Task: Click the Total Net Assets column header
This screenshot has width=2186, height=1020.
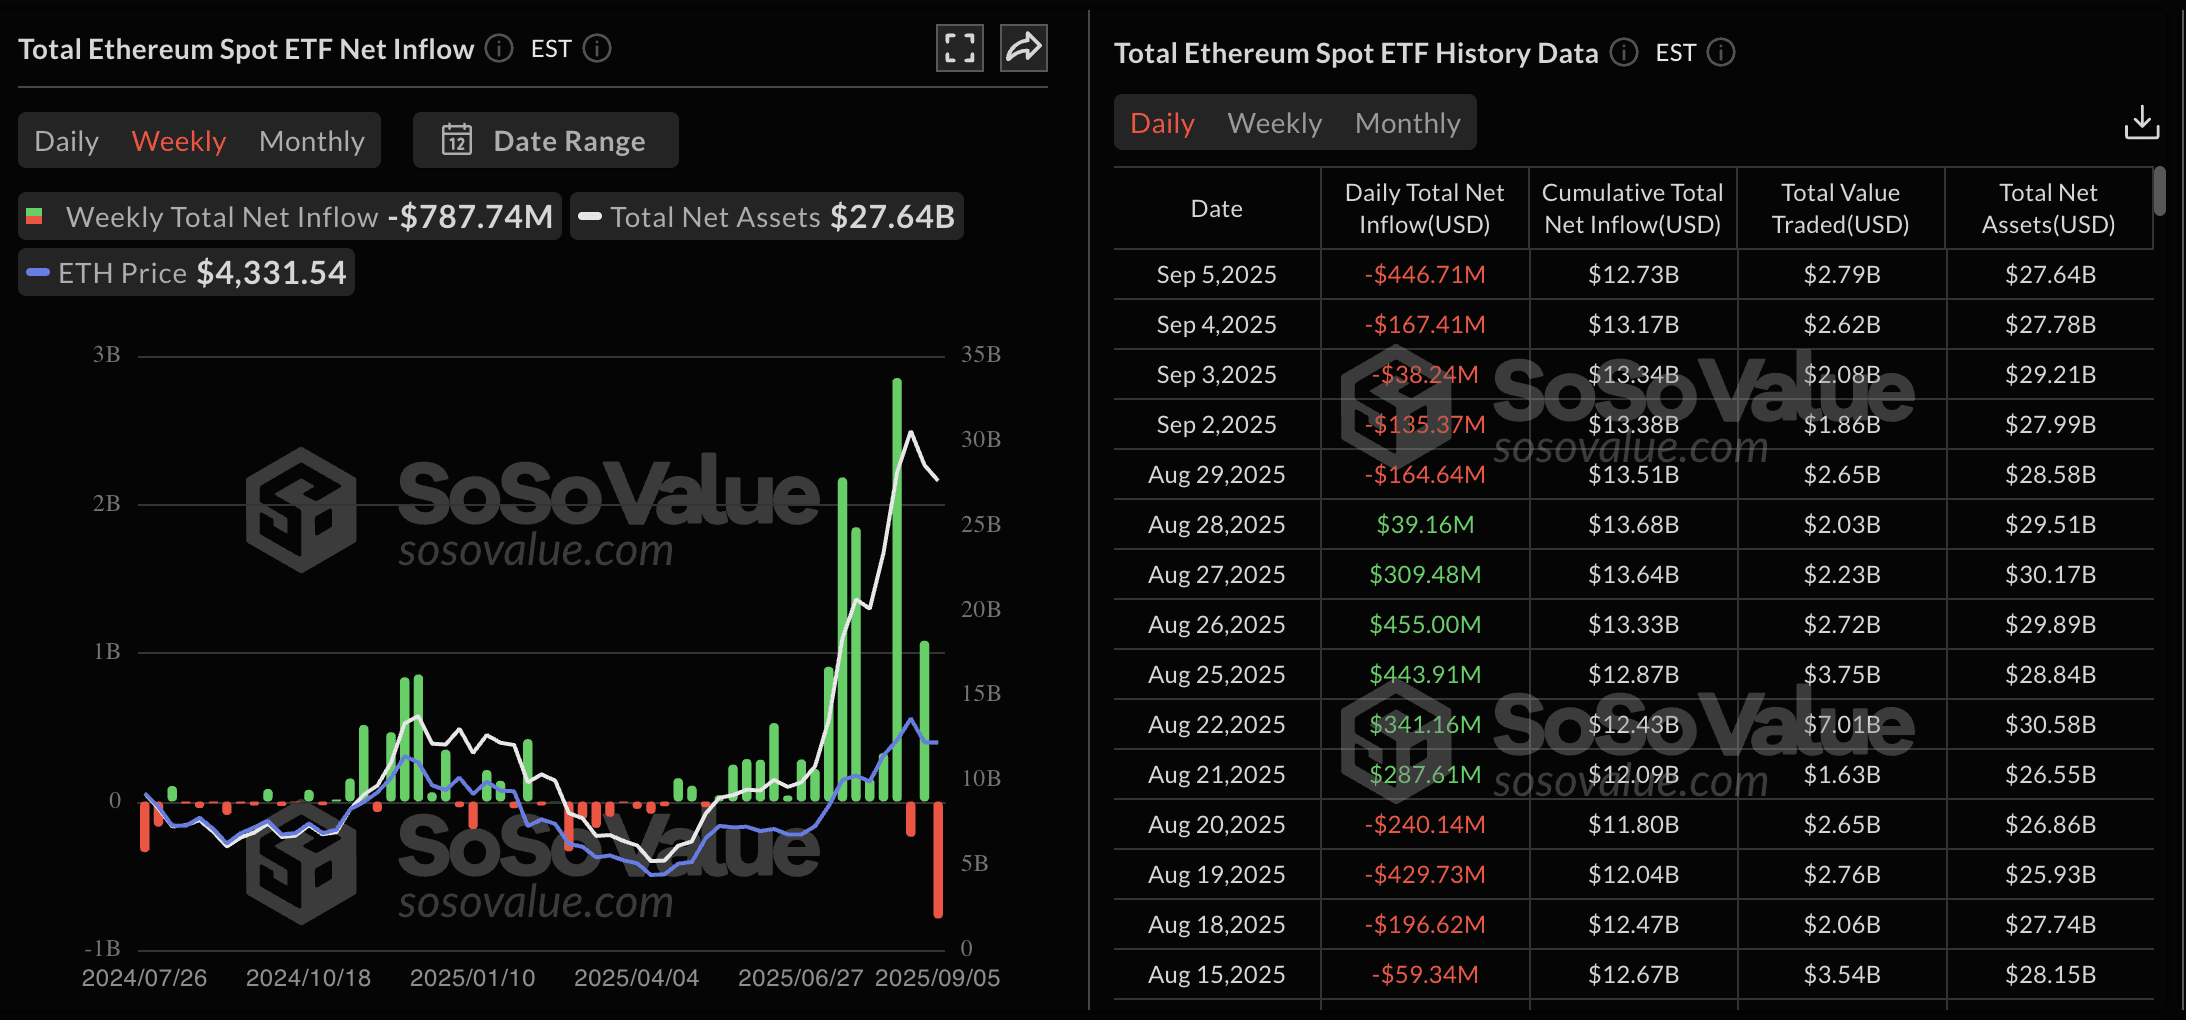Action: 2047,208
